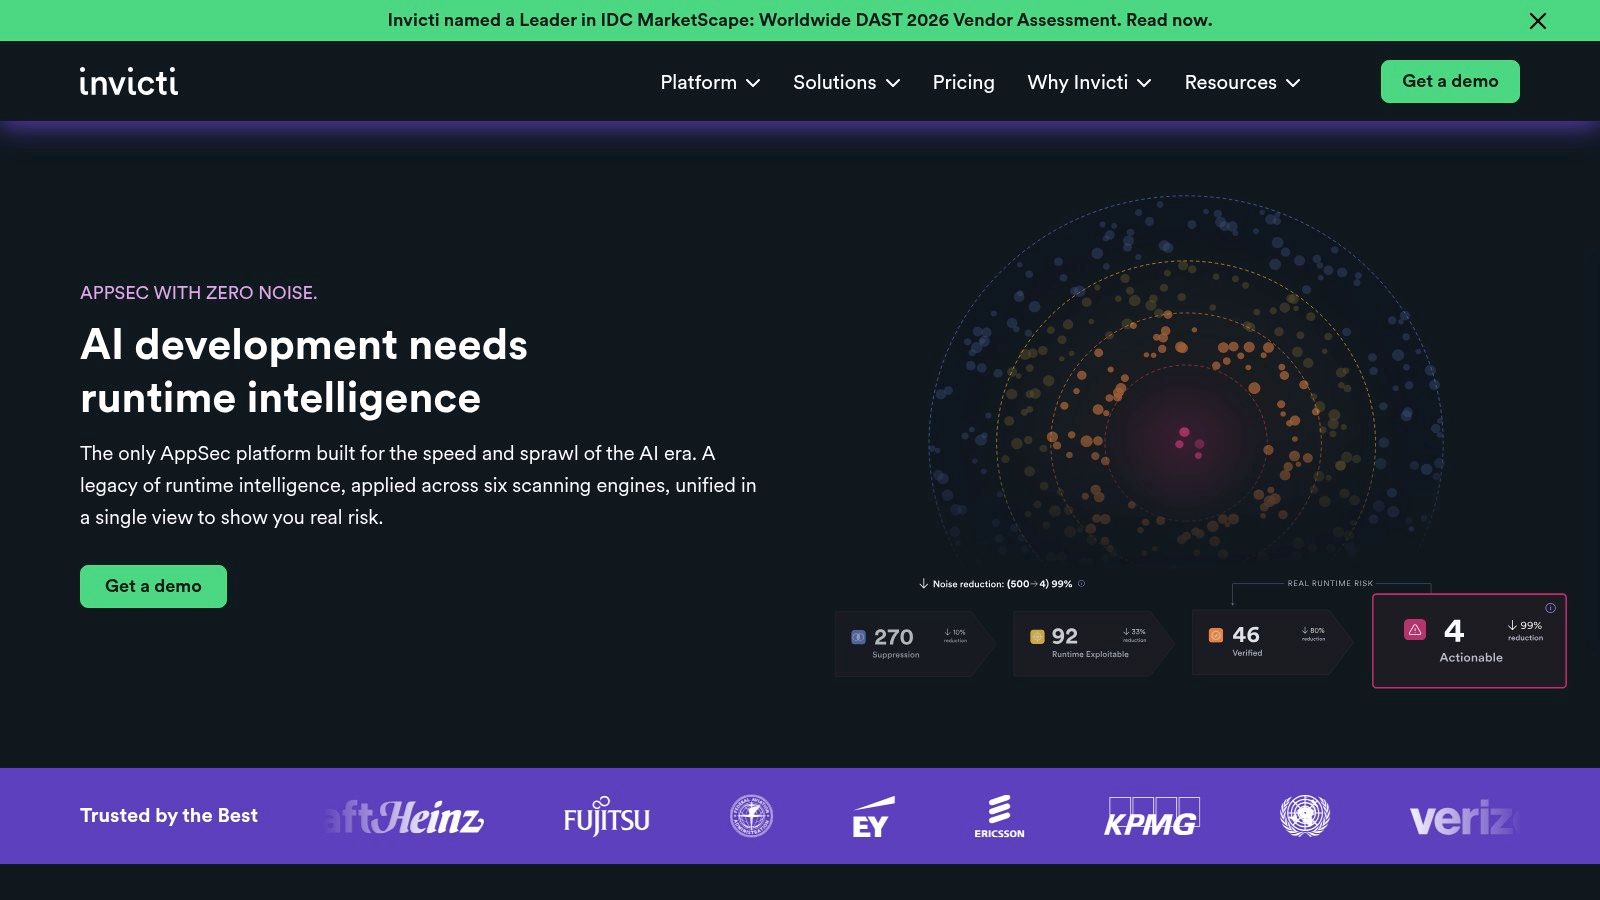The image size is (1600, 900).
Task: Click the down arrow before Noise reduction
Action: (x=923, y=584)
